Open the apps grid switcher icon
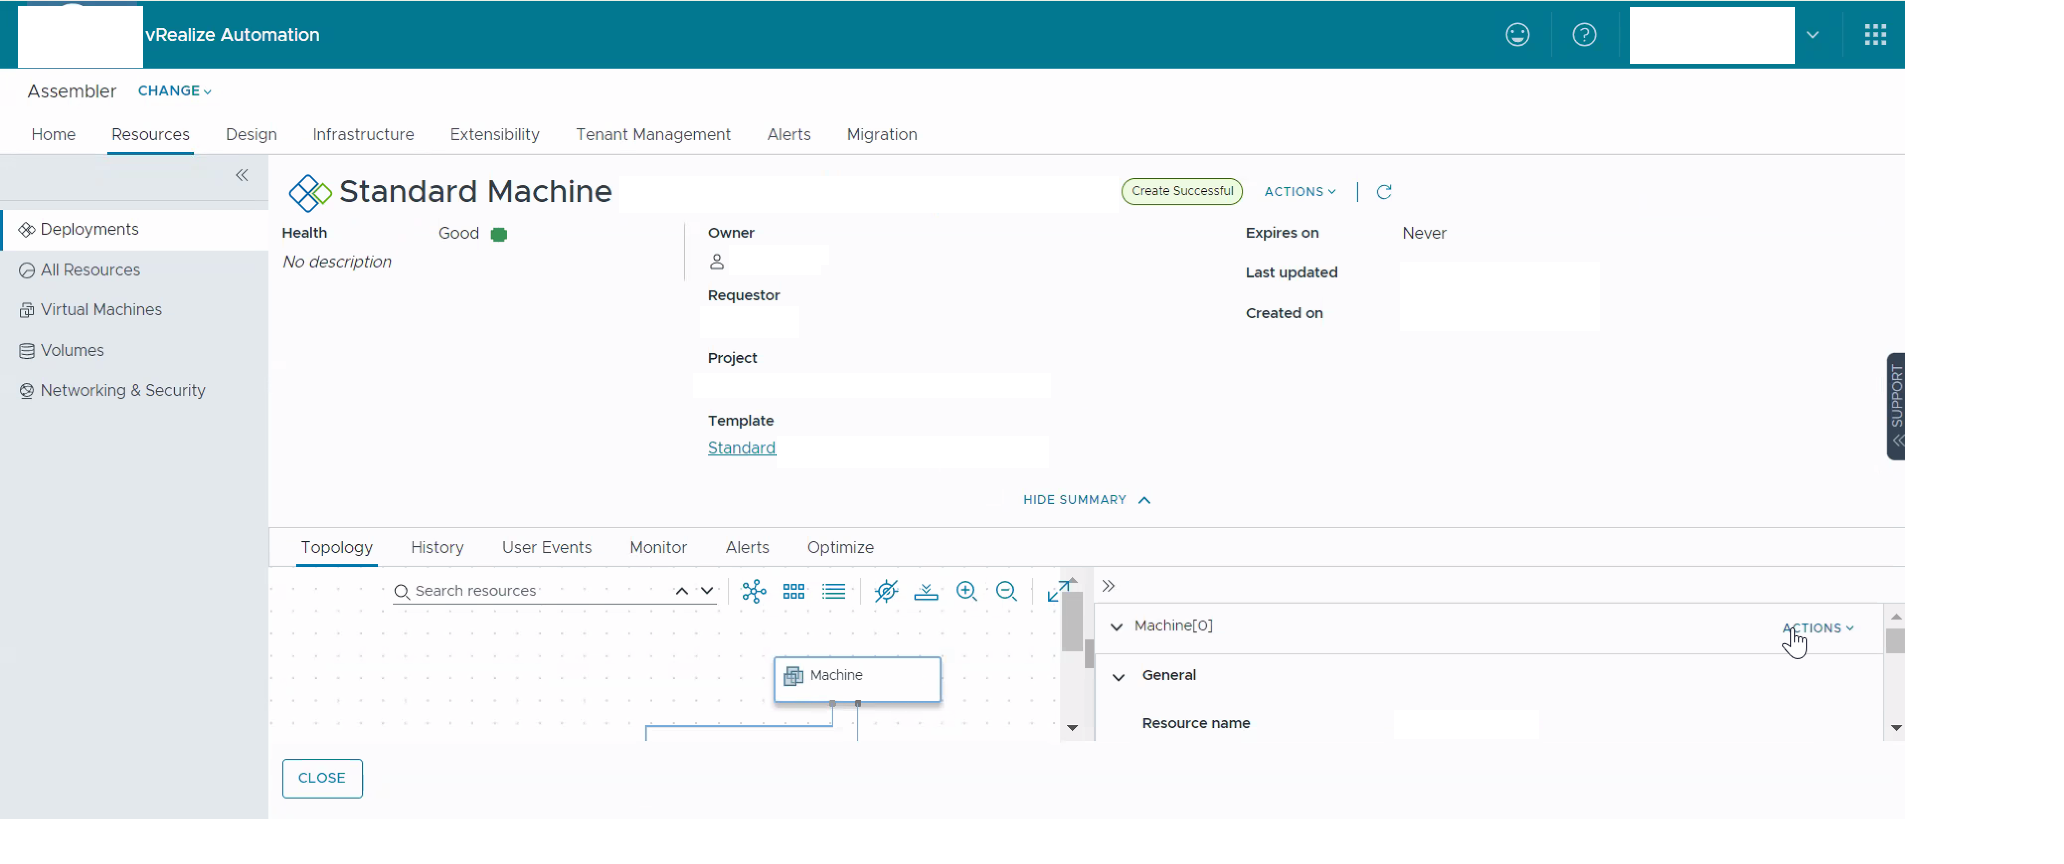2064x864 pixels. [1875, 35]
